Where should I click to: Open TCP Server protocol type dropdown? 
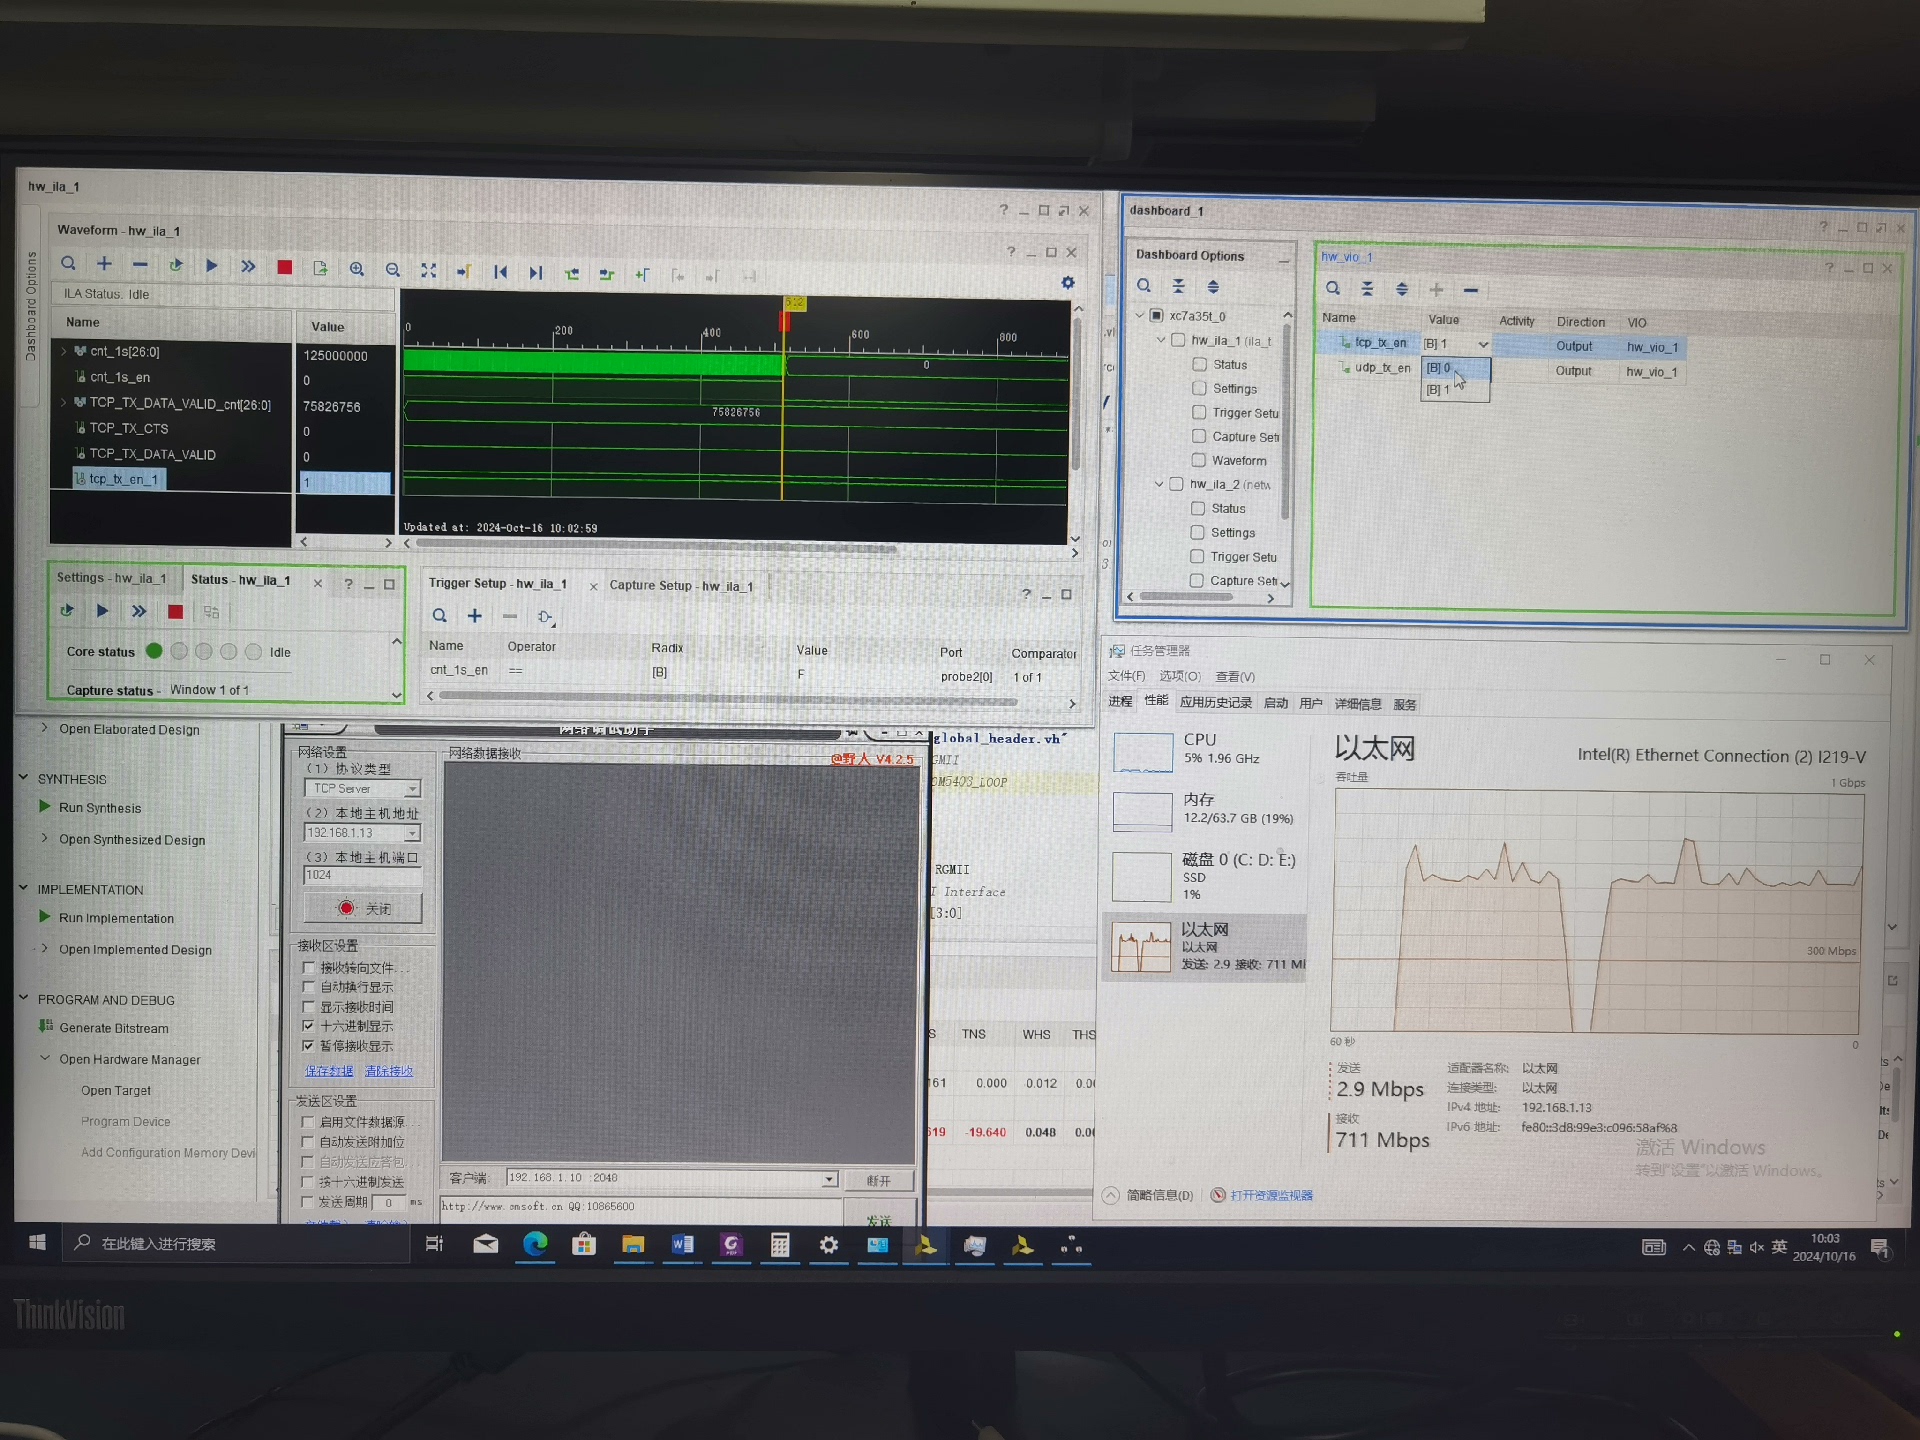[x=412, y=789]
